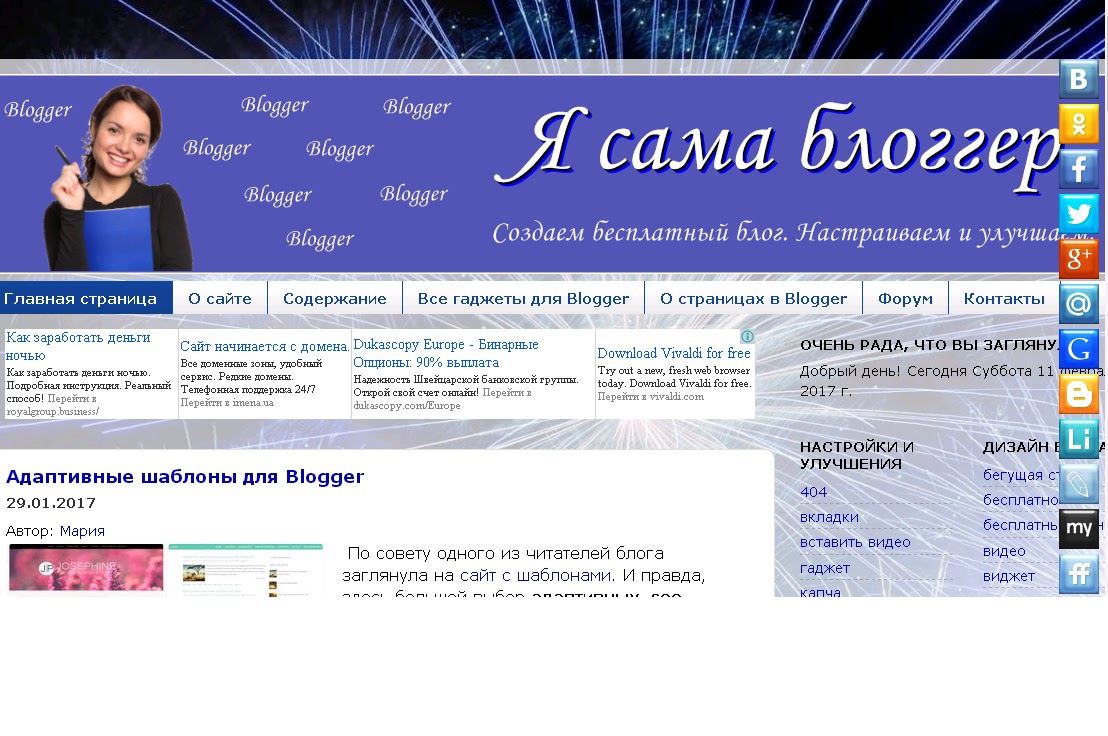Share via the Odnoklassniki icon

point(1078,124)
